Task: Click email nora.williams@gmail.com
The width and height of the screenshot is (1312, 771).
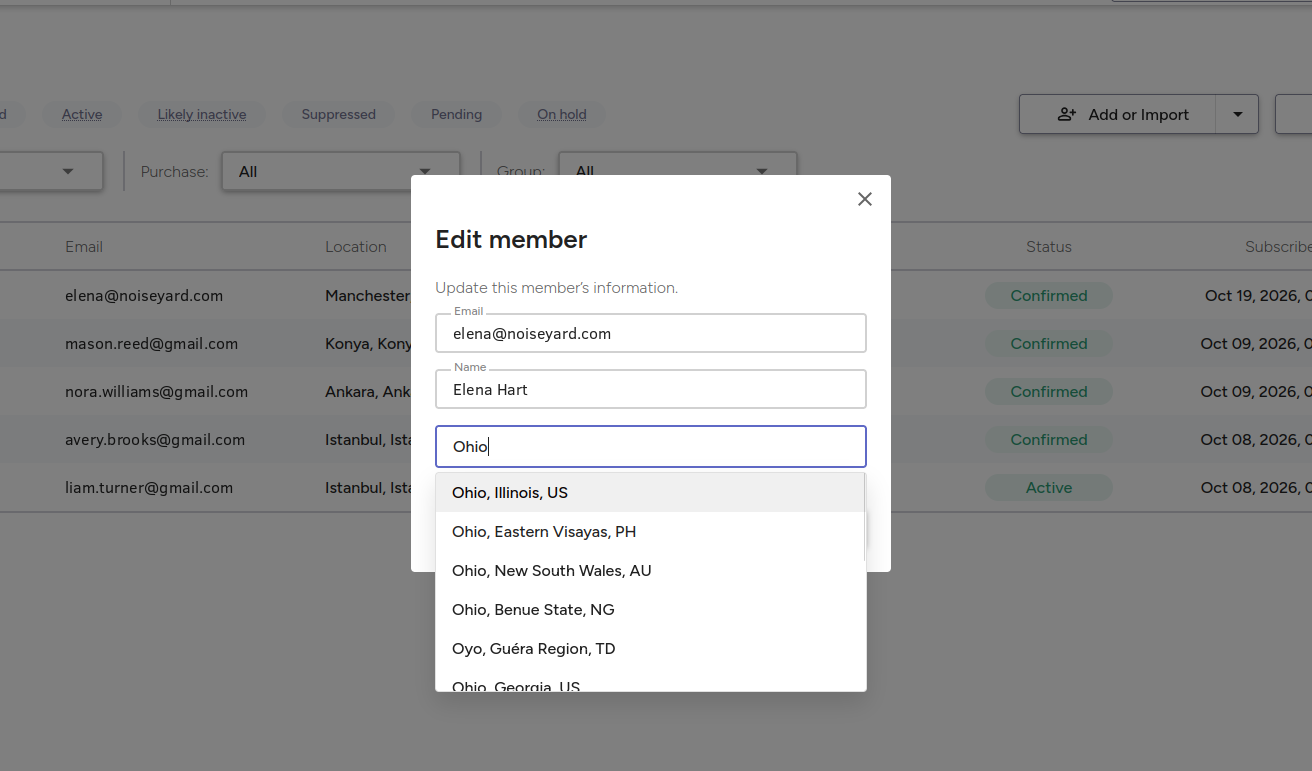Action: (x=157, y=392)
